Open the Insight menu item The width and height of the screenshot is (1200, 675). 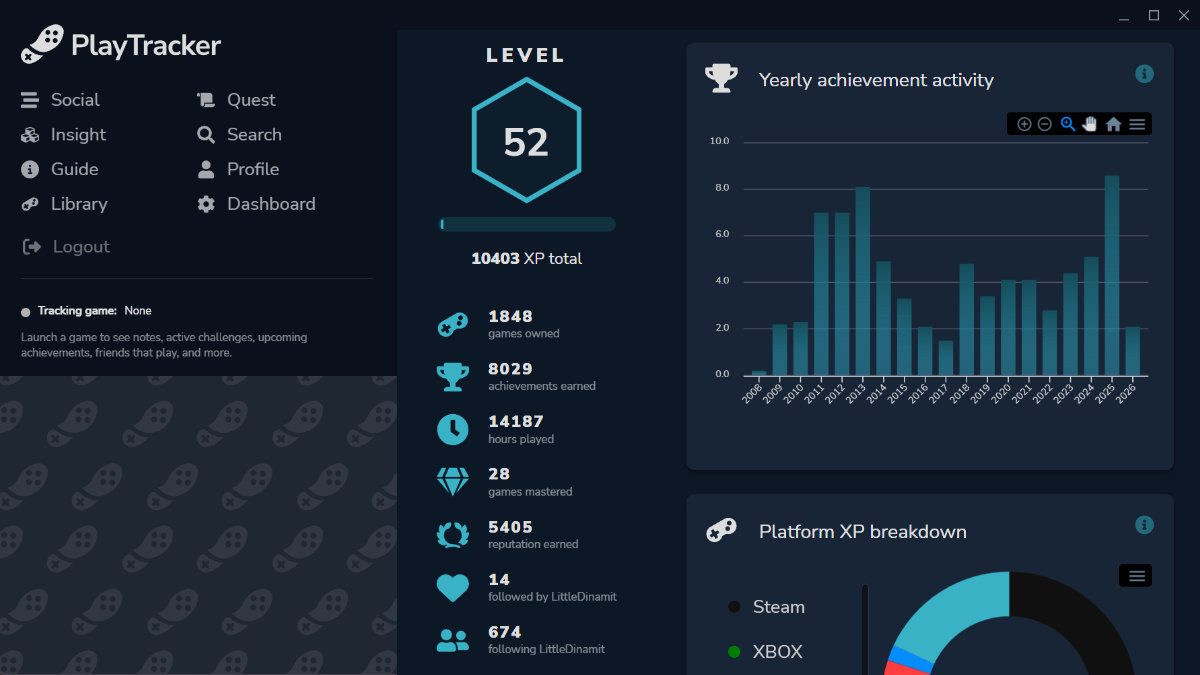coord(78,134)
